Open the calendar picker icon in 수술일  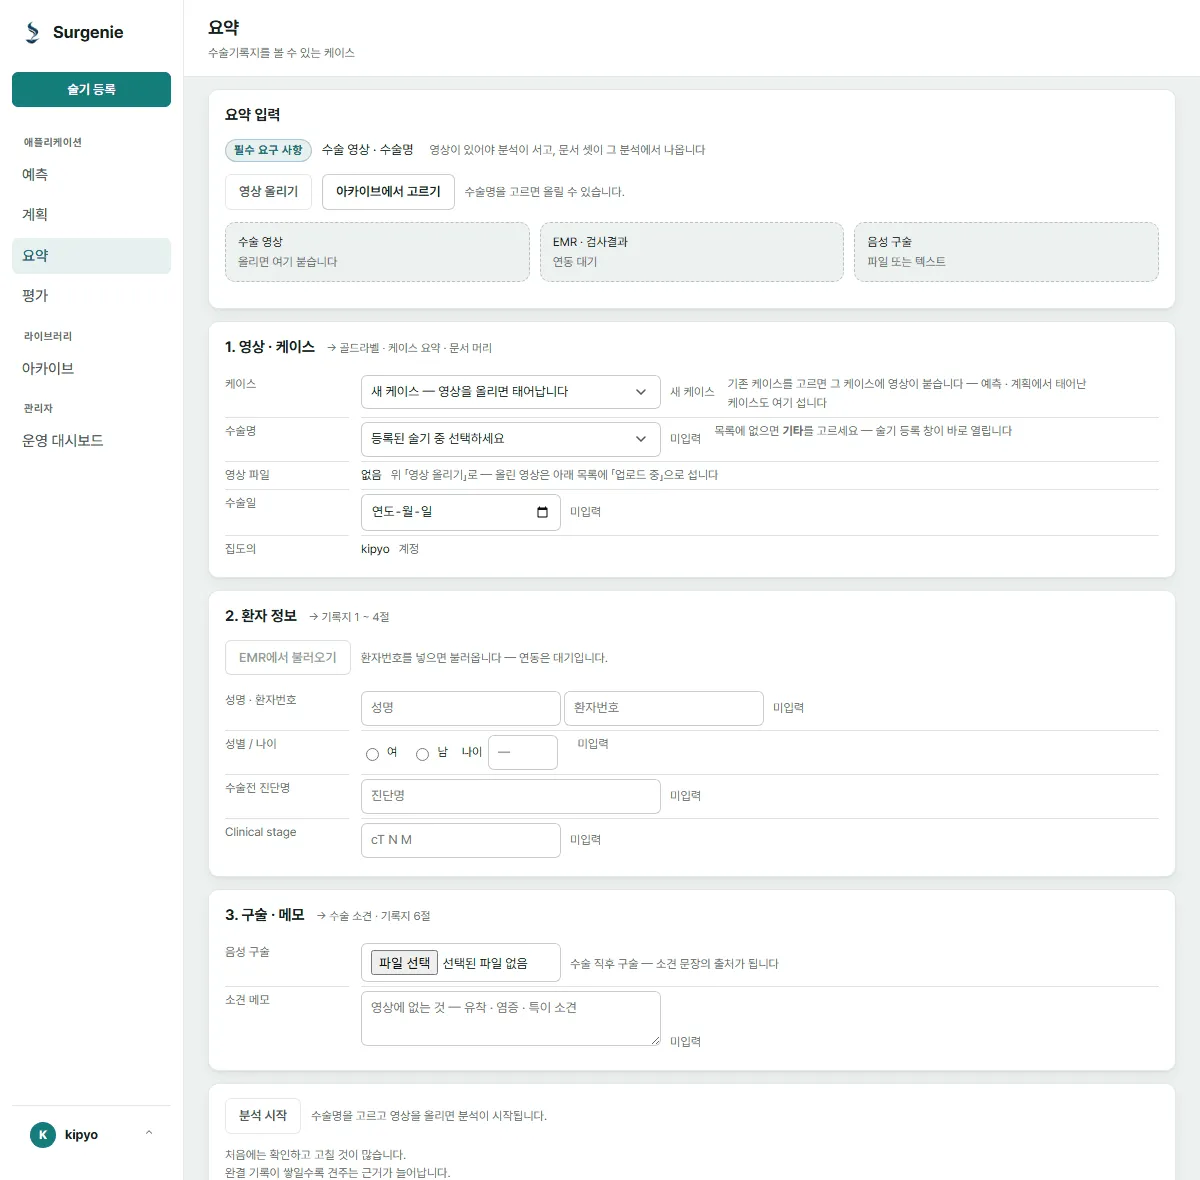point(542,512)
